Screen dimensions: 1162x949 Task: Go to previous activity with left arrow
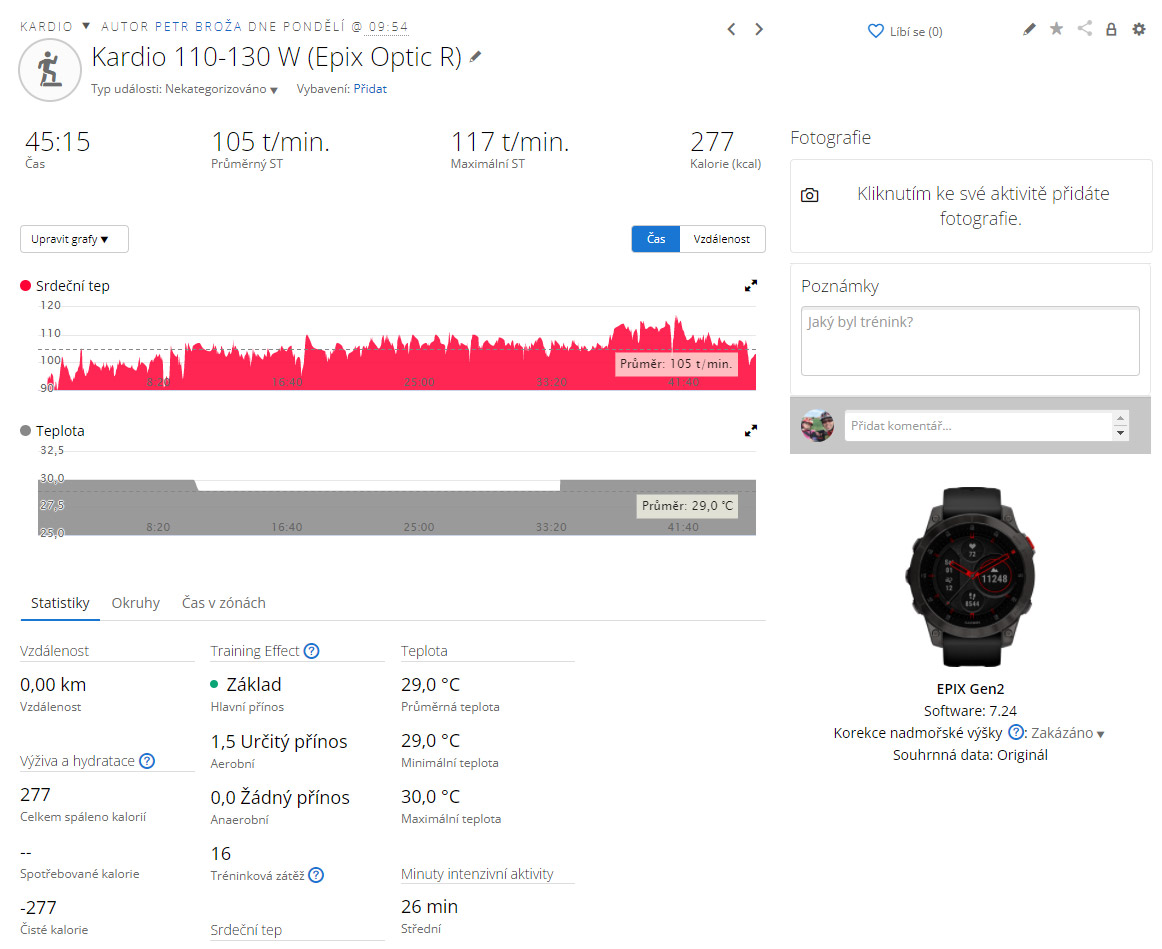pos(731,30)
